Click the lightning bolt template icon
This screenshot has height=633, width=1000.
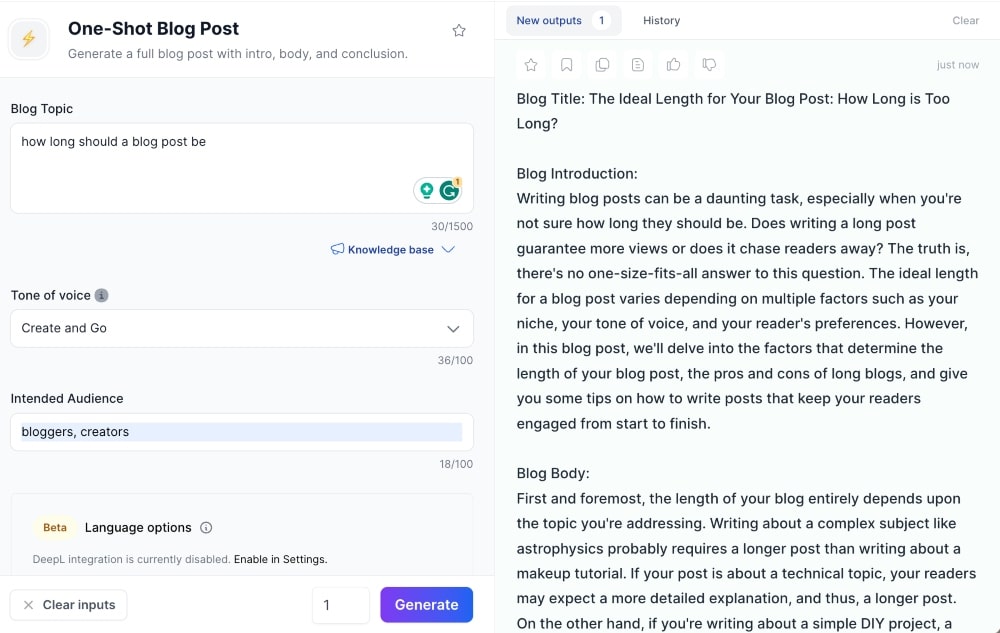(28, 38)
